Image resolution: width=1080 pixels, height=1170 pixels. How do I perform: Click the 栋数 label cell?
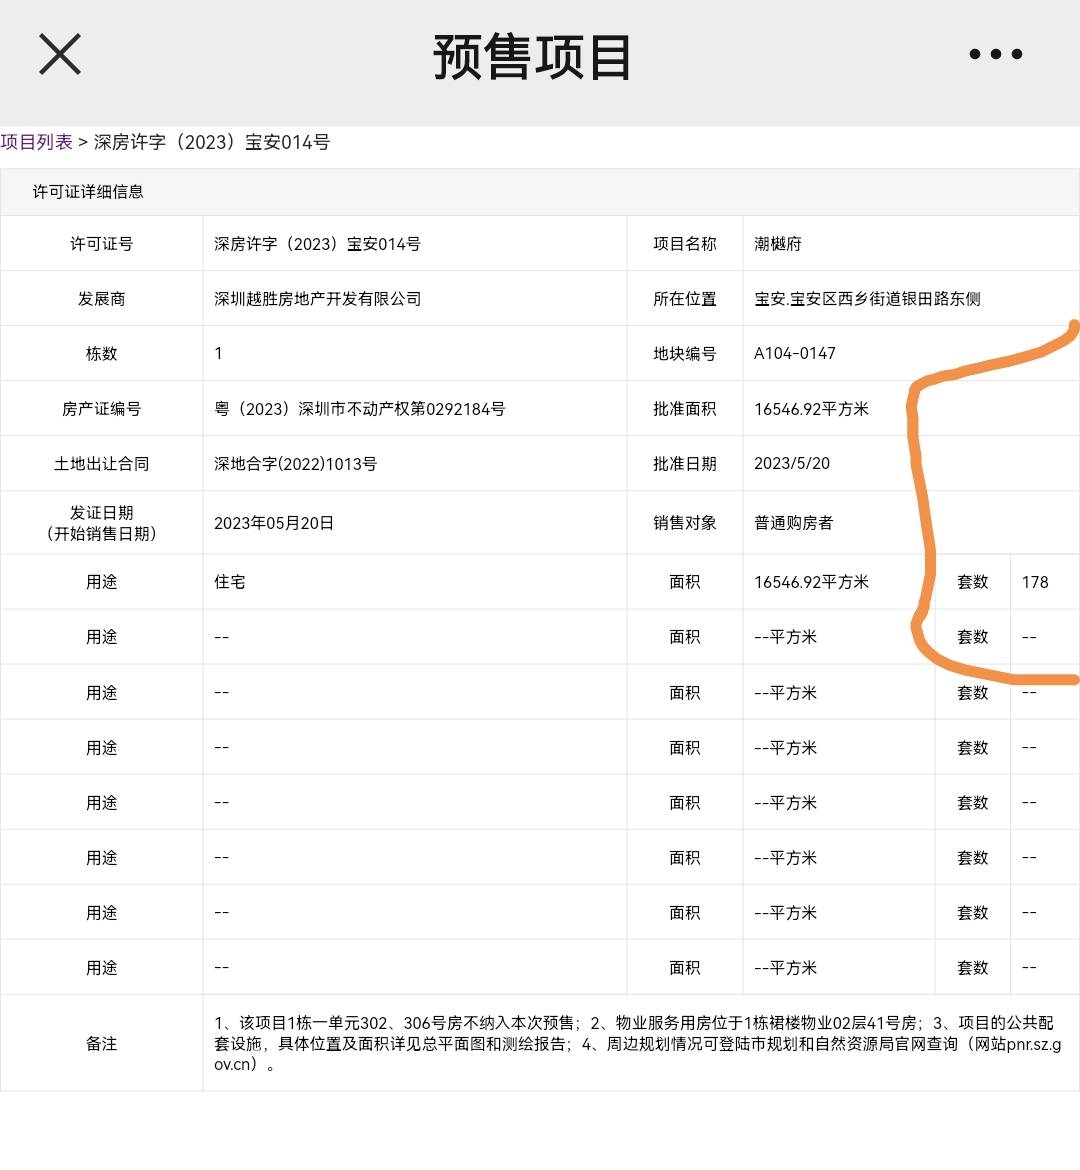[x=102, y=354]
